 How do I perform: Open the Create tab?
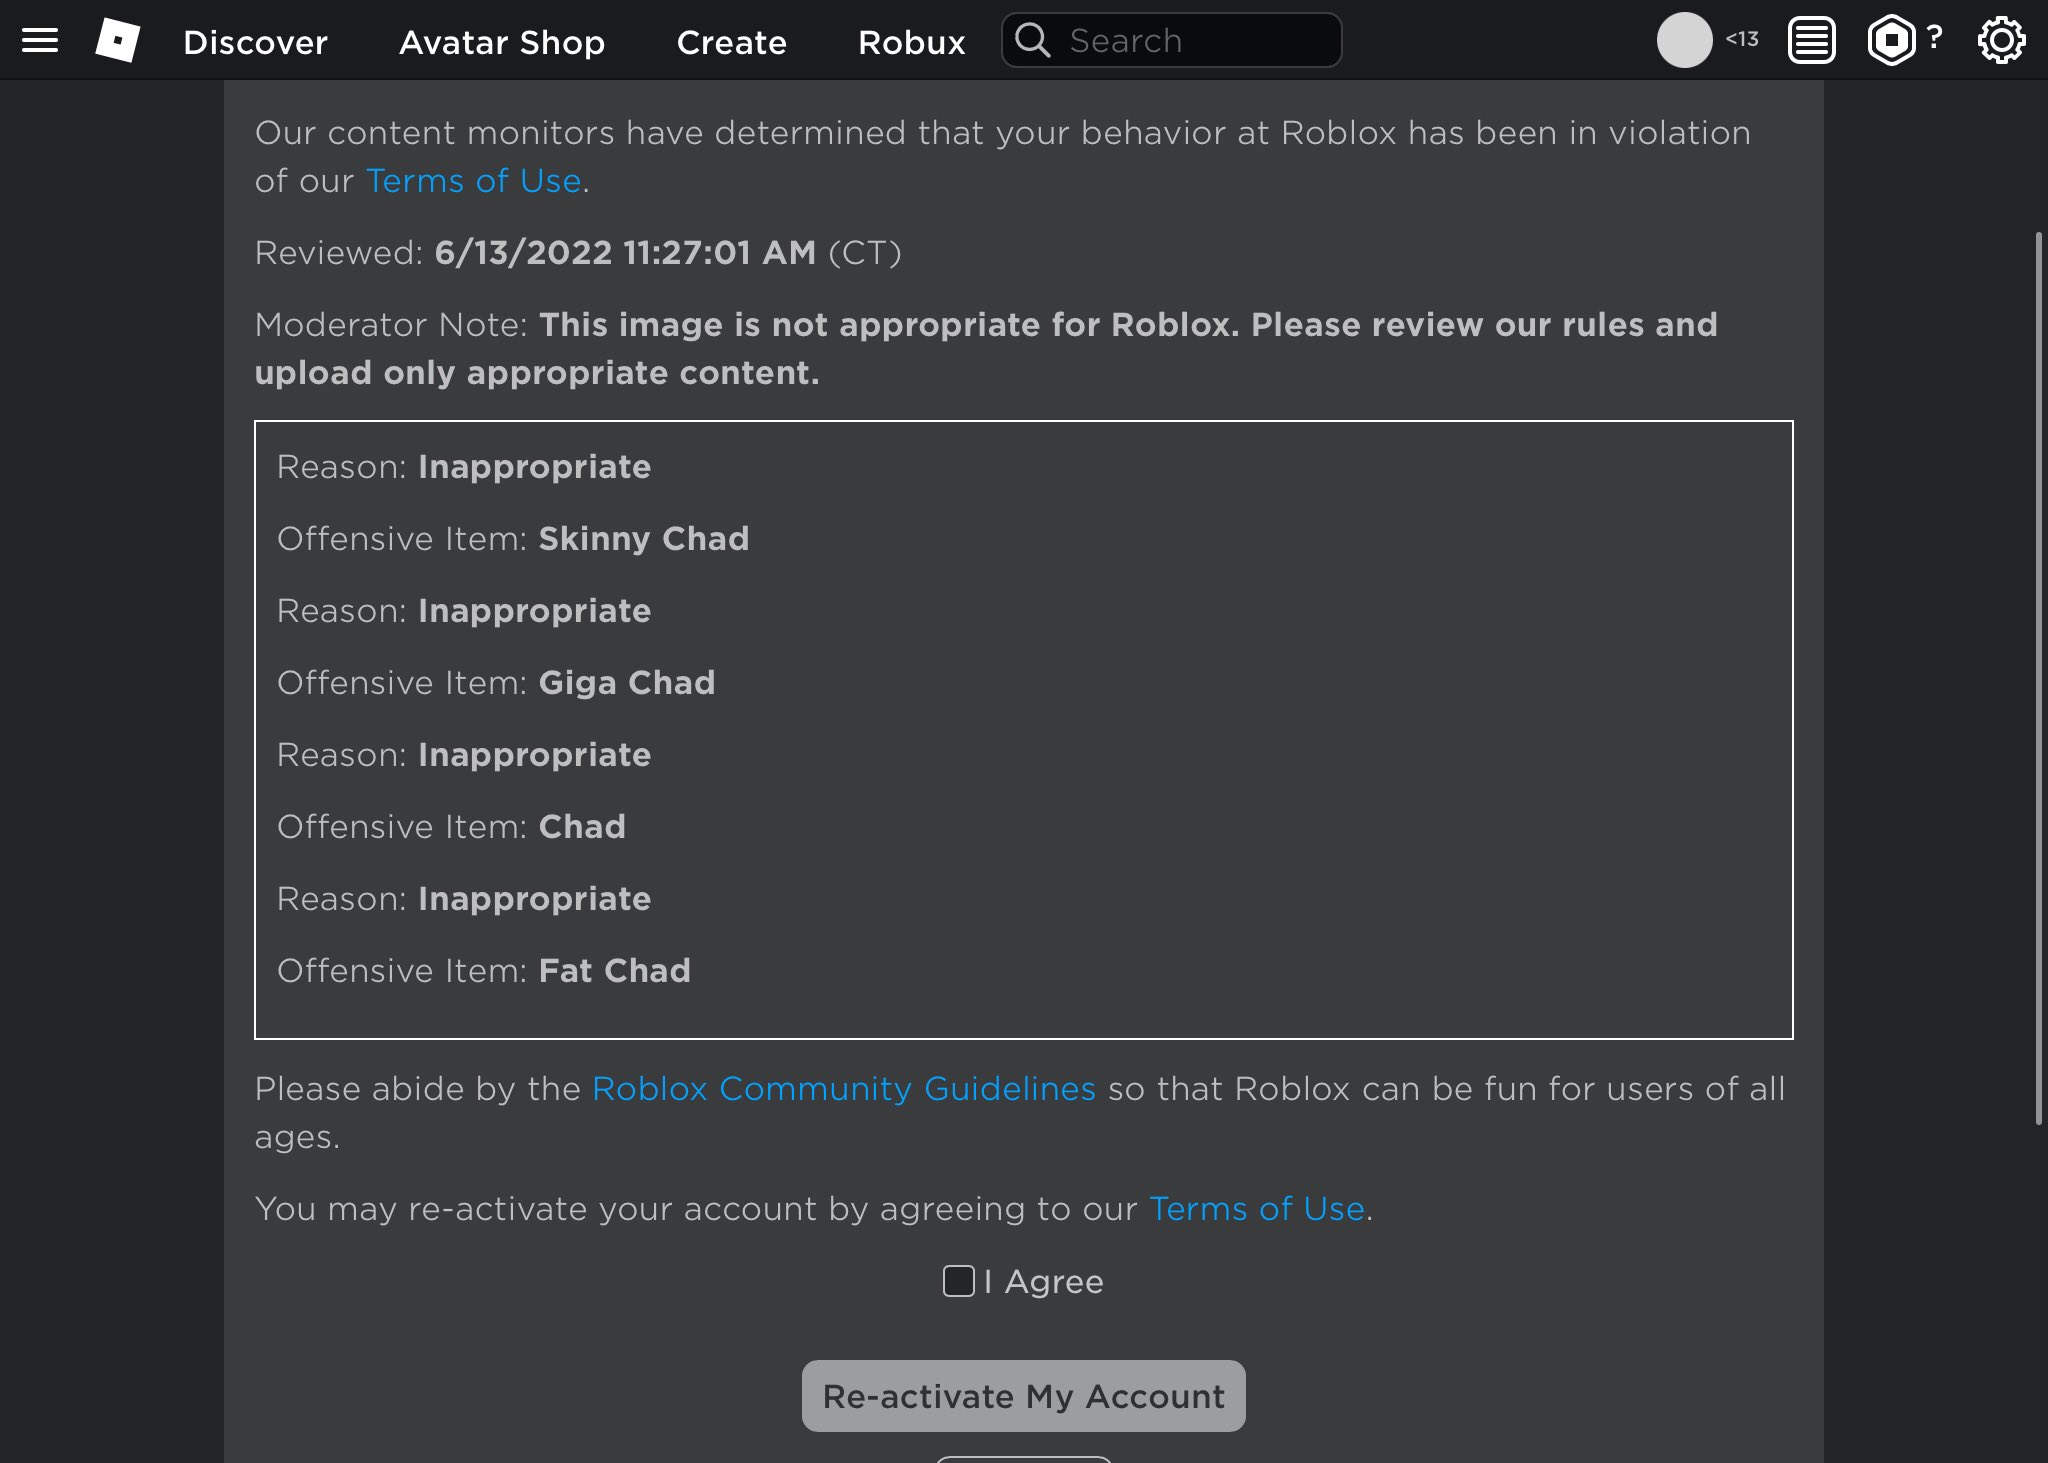tap(732, 42)
